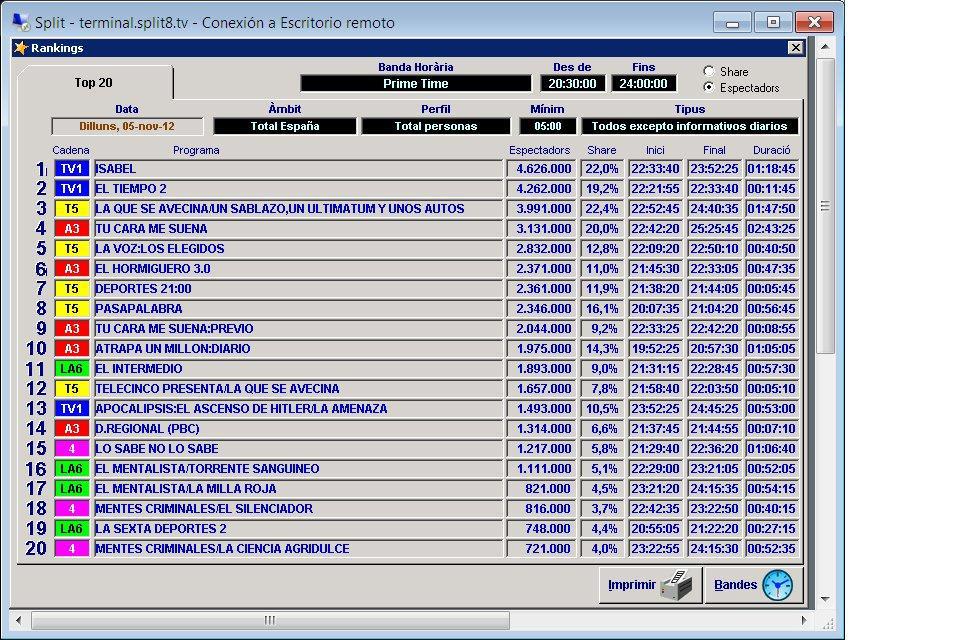This screenshot has width=960, height=640.
Task: Switch to the Top 20 tab
Action: coord(94,83)
